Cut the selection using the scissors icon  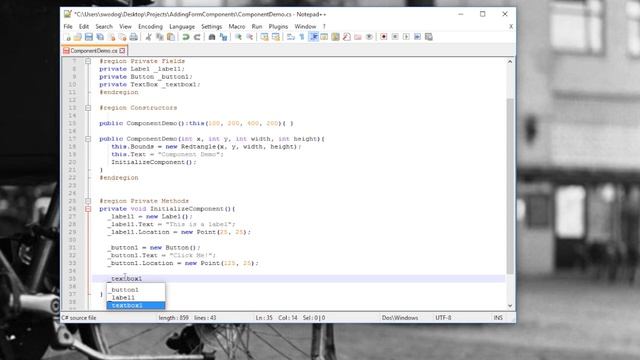point(149,37)
